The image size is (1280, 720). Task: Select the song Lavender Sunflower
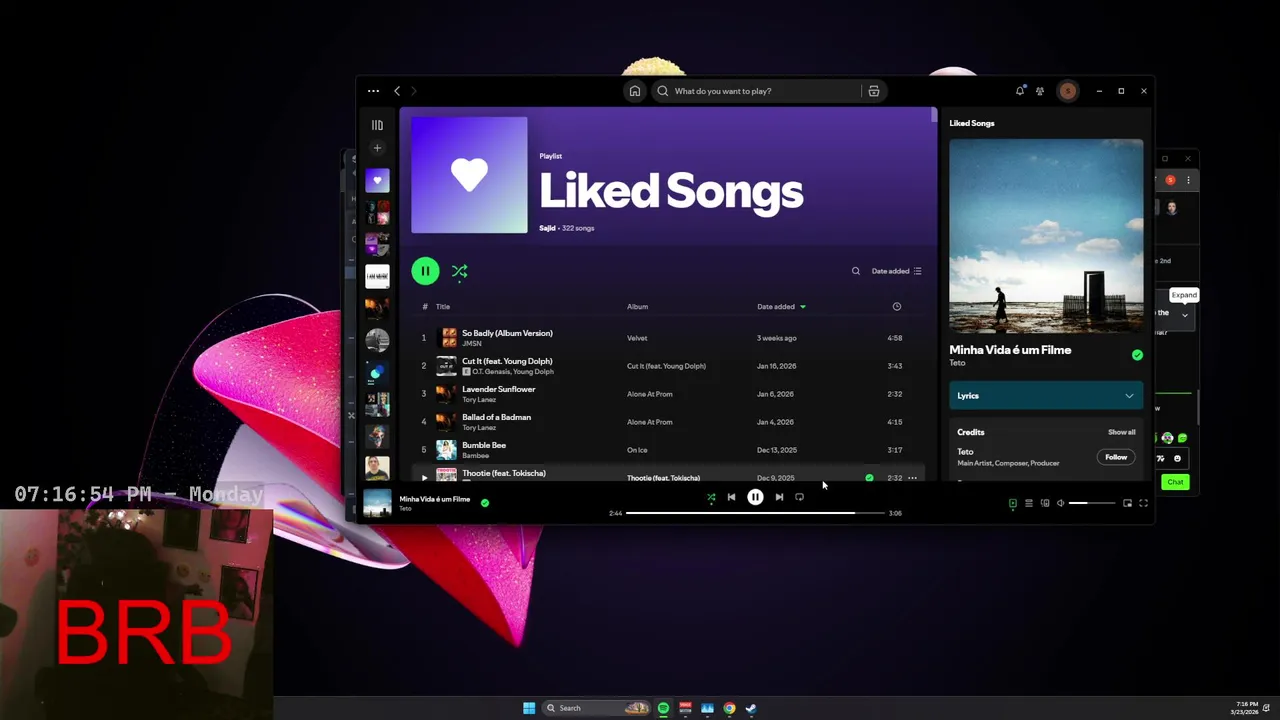tap(498, 389)
